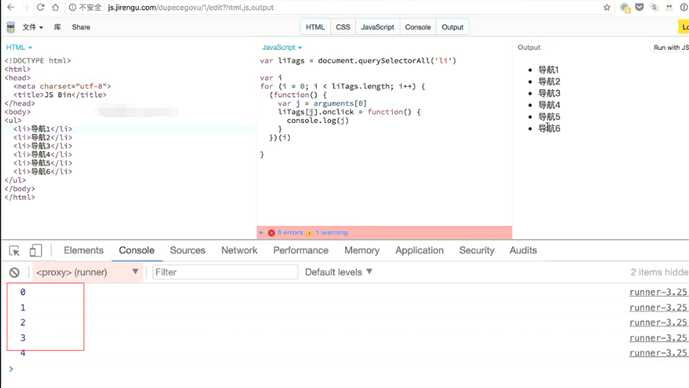The image size is (689, 388).
Task: Toggle the CSS panel button
Action: point(343,27)
